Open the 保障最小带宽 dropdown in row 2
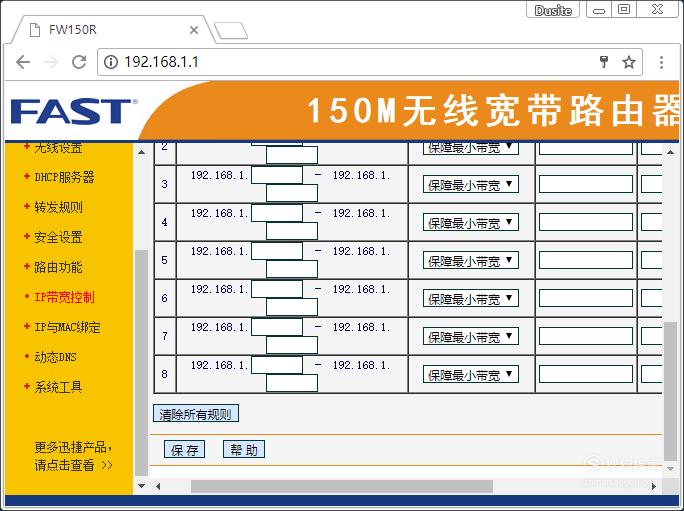This screenshot has width=684, height=511. (x=471, y=148)
